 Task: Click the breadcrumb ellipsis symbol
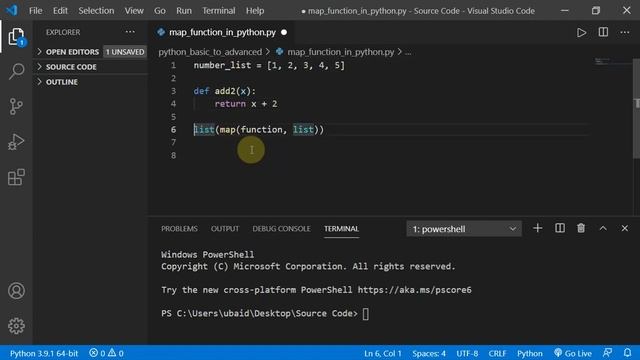click(408, 52)
